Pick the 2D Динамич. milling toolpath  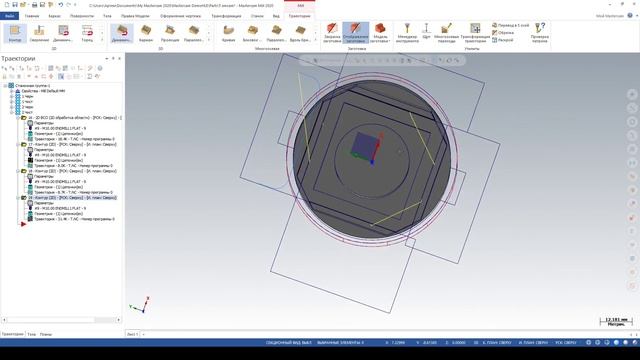(63, 33)
